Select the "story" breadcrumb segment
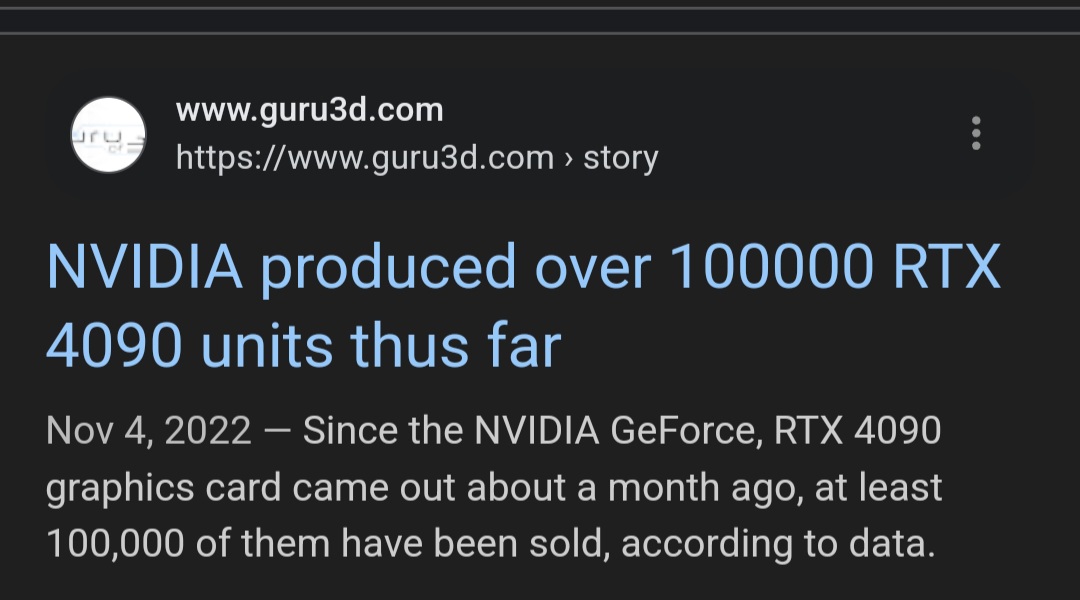The width and height of the screenshot is (1080, 600). point(621,157)
